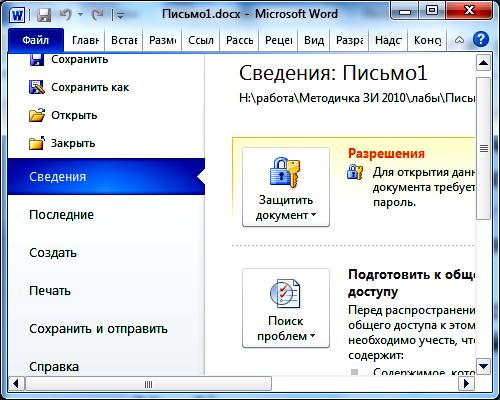
Task: Click the horizontal scrollbar thumb
Action: [x=148, y=384]
